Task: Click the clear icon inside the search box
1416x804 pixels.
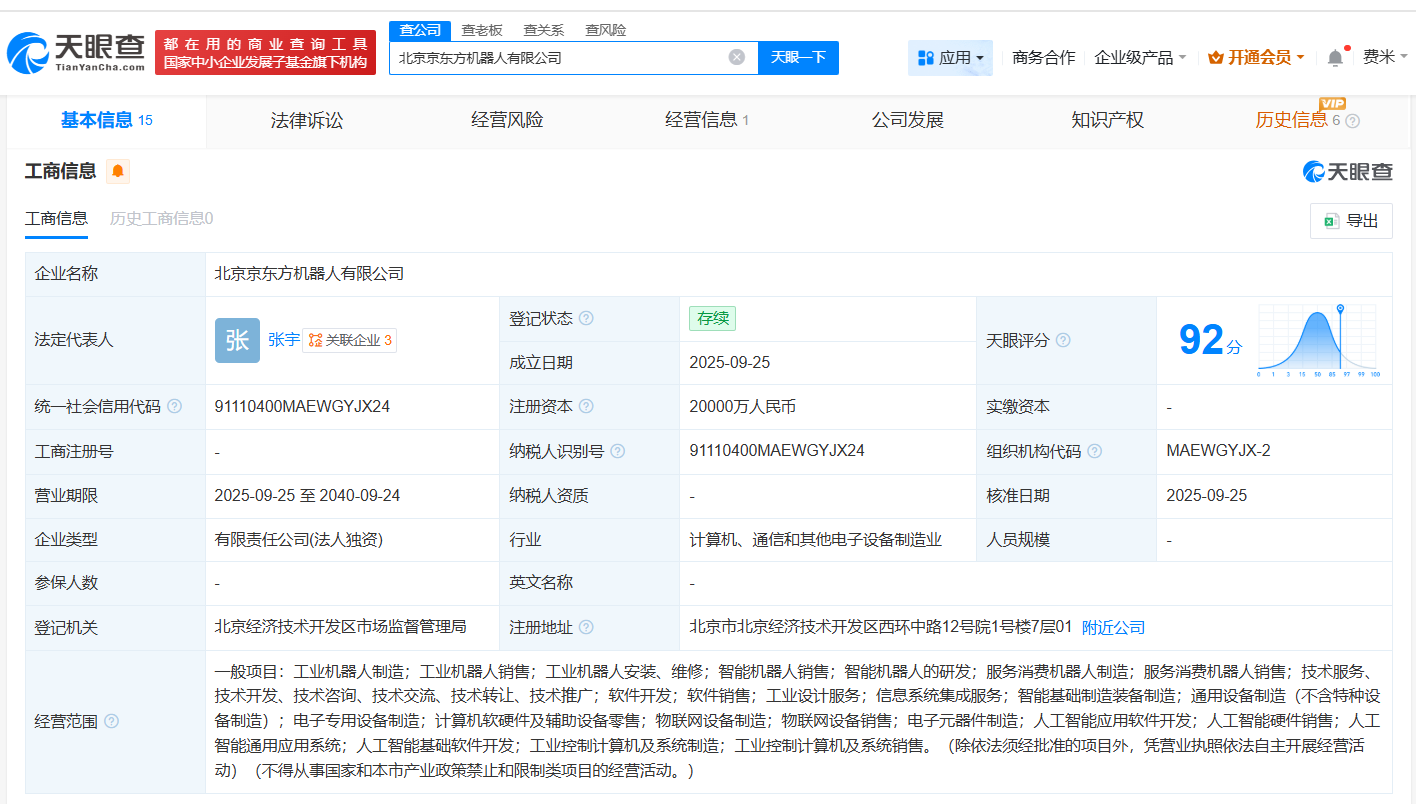Action: [738, 57]
